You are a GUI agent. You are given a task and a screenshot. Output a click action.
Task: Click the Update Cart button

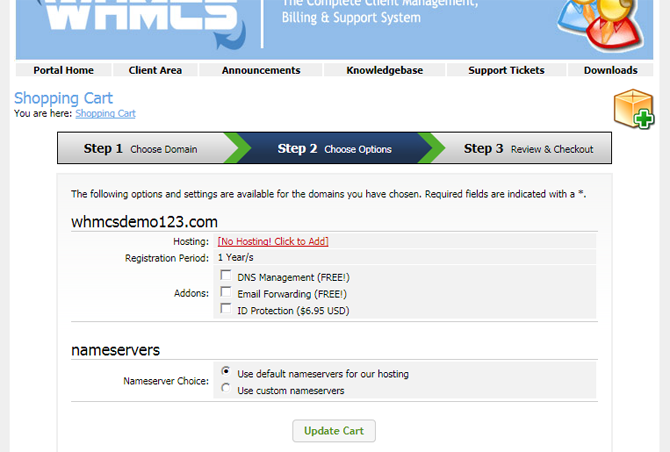(x=334, y=431)
